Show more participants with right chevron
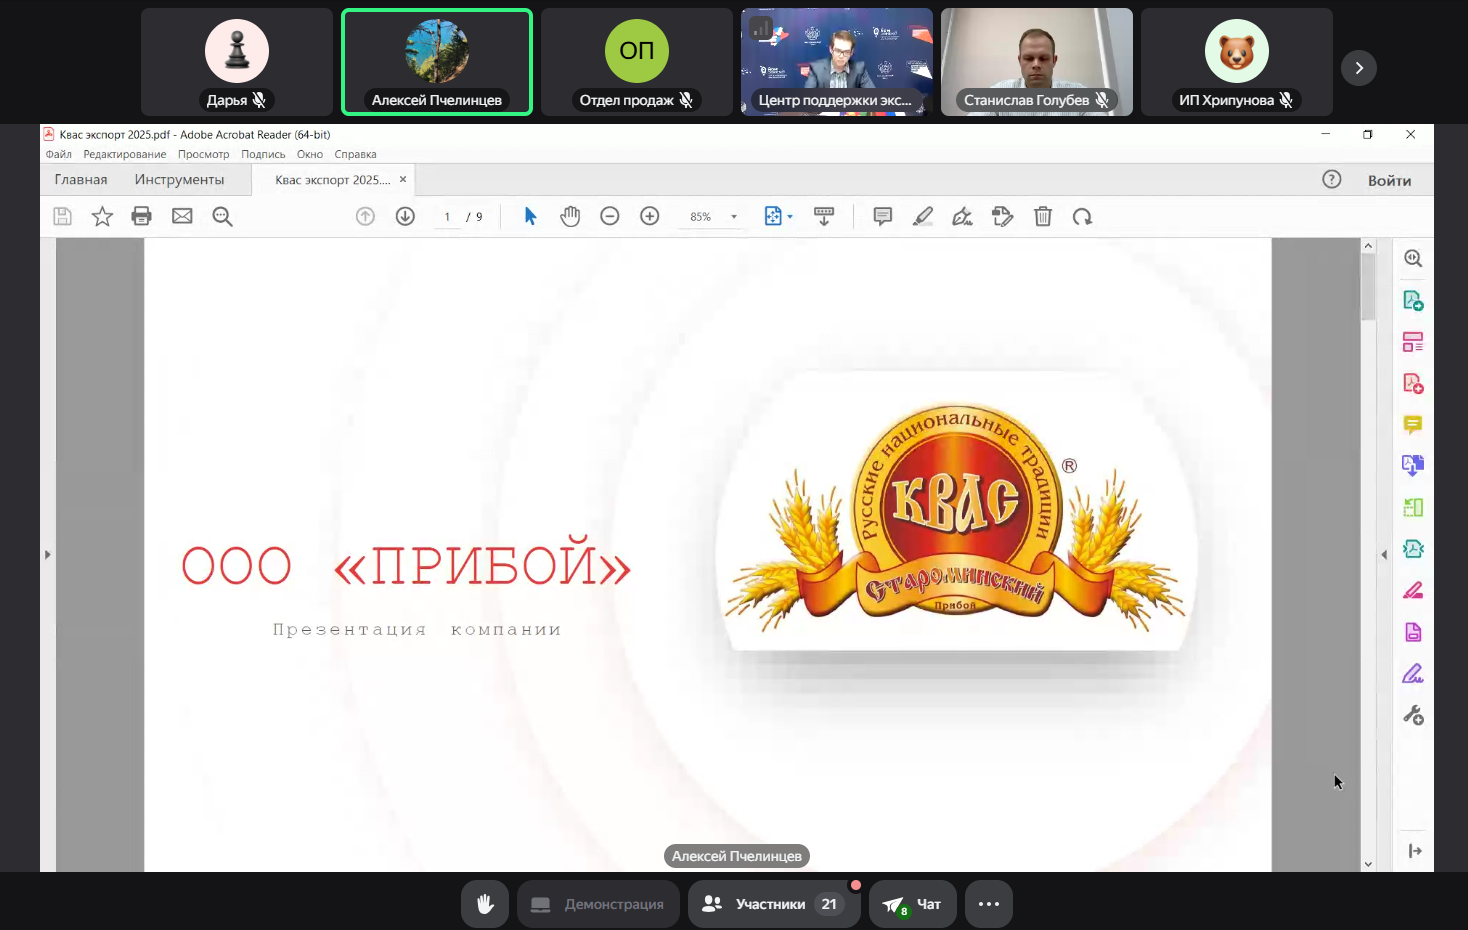 (x=1359, y=68)
